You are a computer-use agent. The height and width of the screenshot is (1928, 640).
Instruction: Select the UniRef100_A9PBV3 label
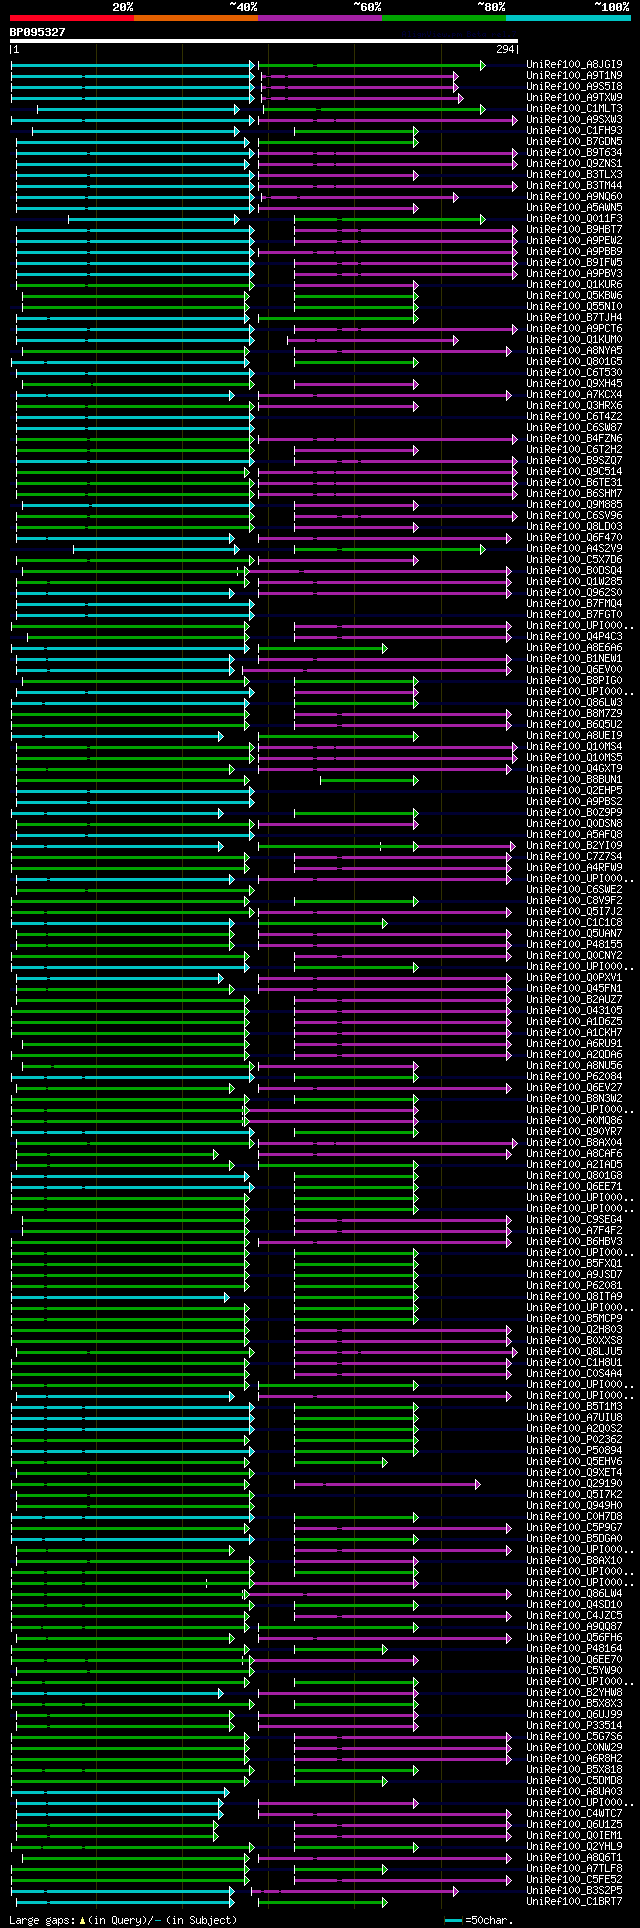point(574,274)
